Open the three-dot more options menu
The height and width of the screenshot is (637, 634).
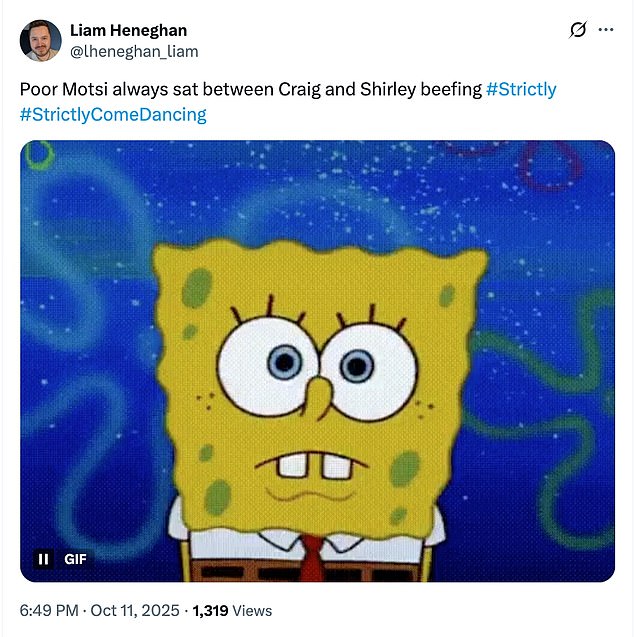605,30
